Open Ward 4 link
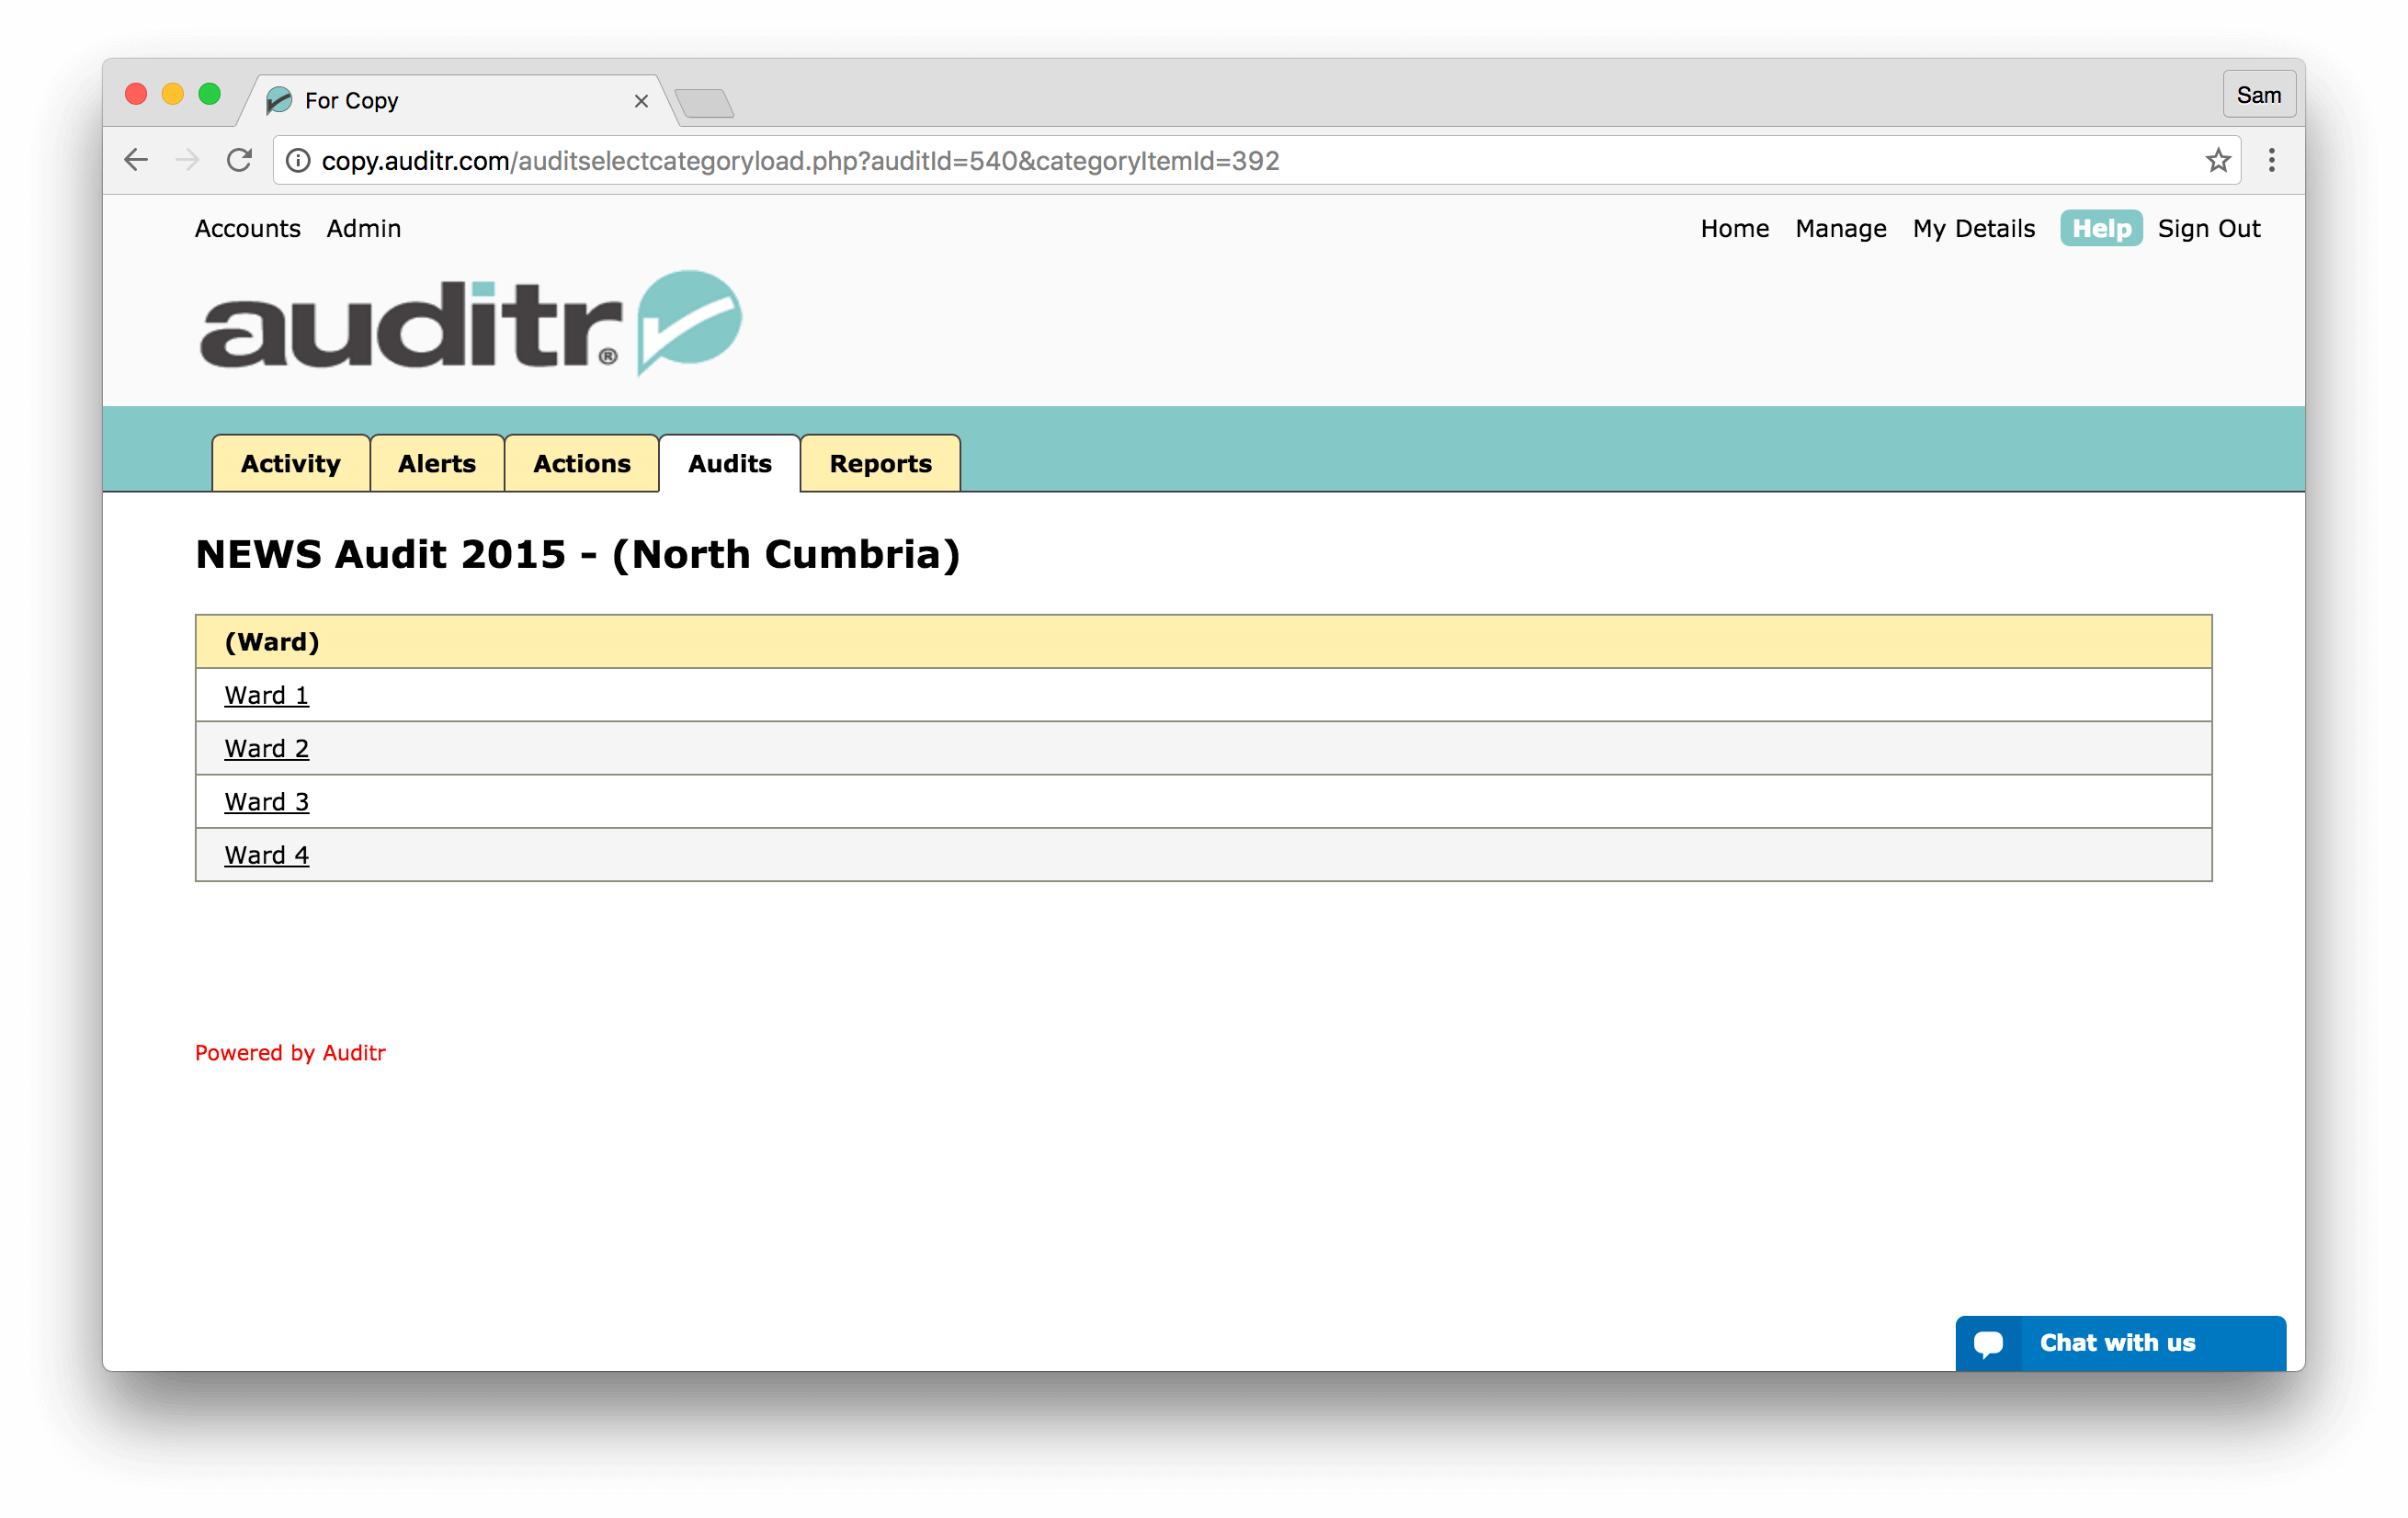The height and width of the screenshot is (1518, 2408). coord(267,856)
